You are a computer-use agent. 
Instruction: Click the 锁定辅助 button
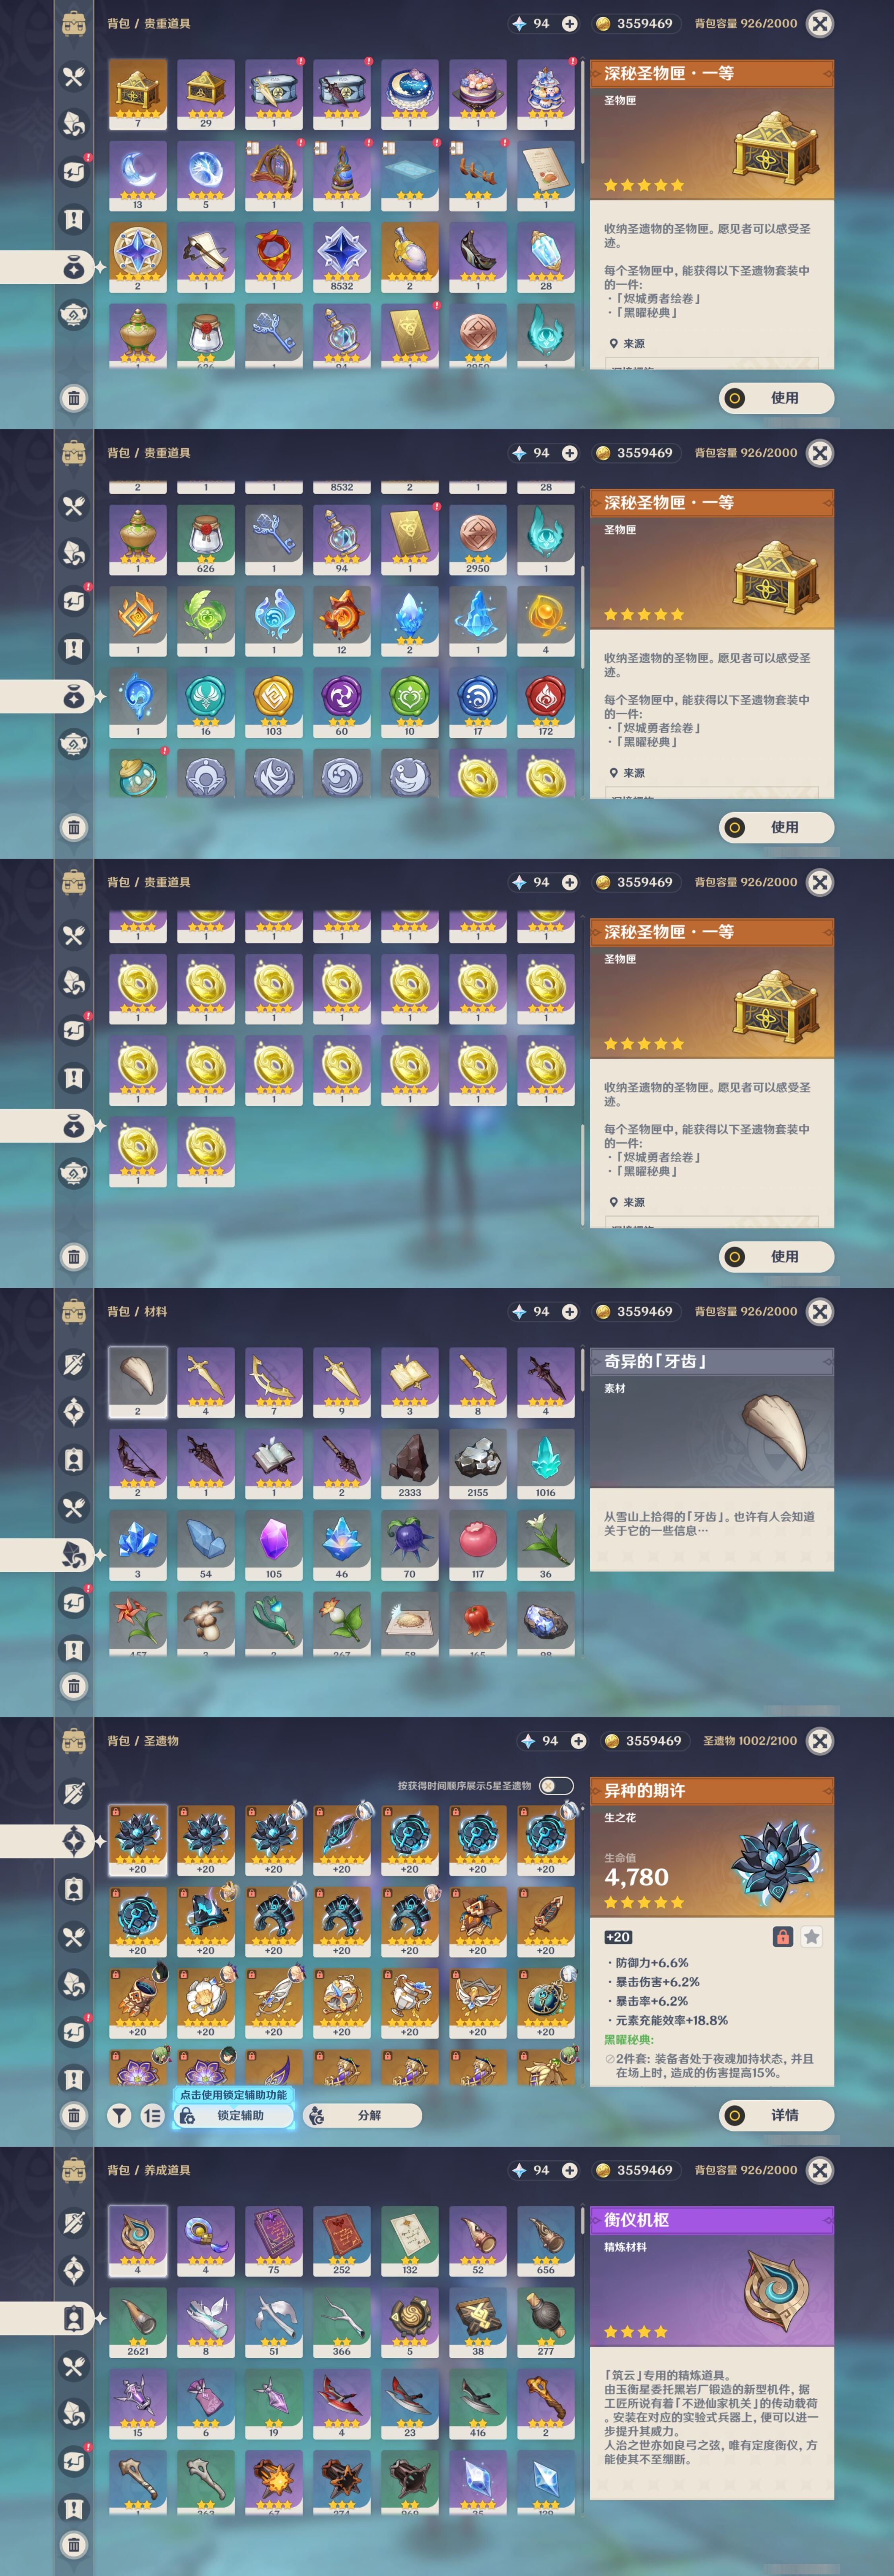234,2115
